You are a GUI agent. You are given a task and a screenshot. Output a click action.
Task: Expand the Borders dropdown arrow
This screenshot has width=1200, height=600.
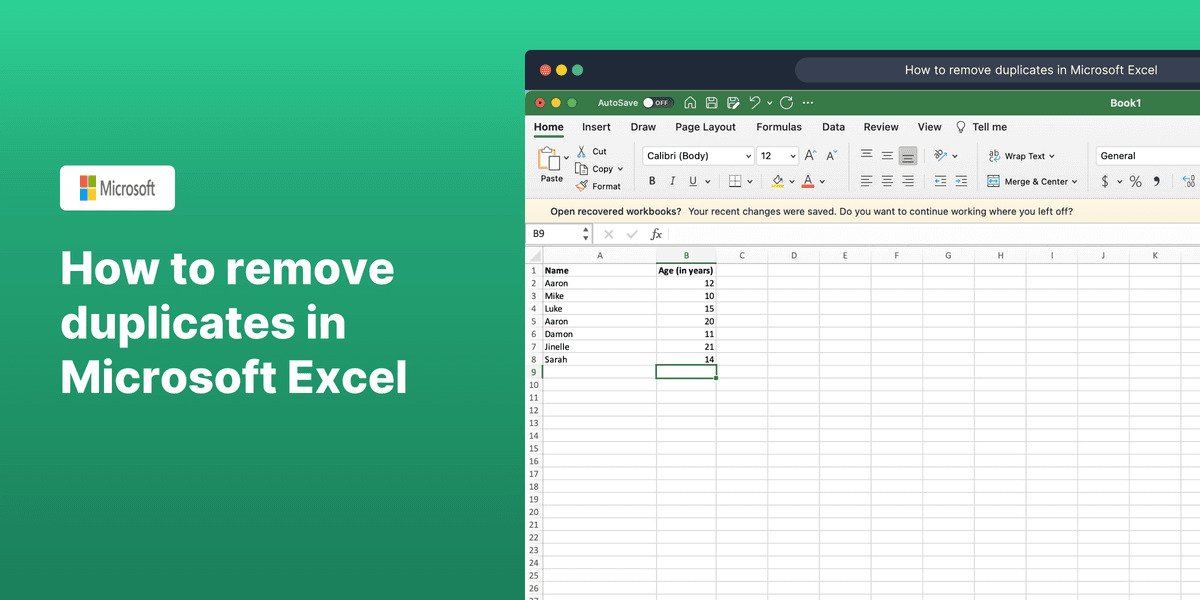click(x=748, y=181)
